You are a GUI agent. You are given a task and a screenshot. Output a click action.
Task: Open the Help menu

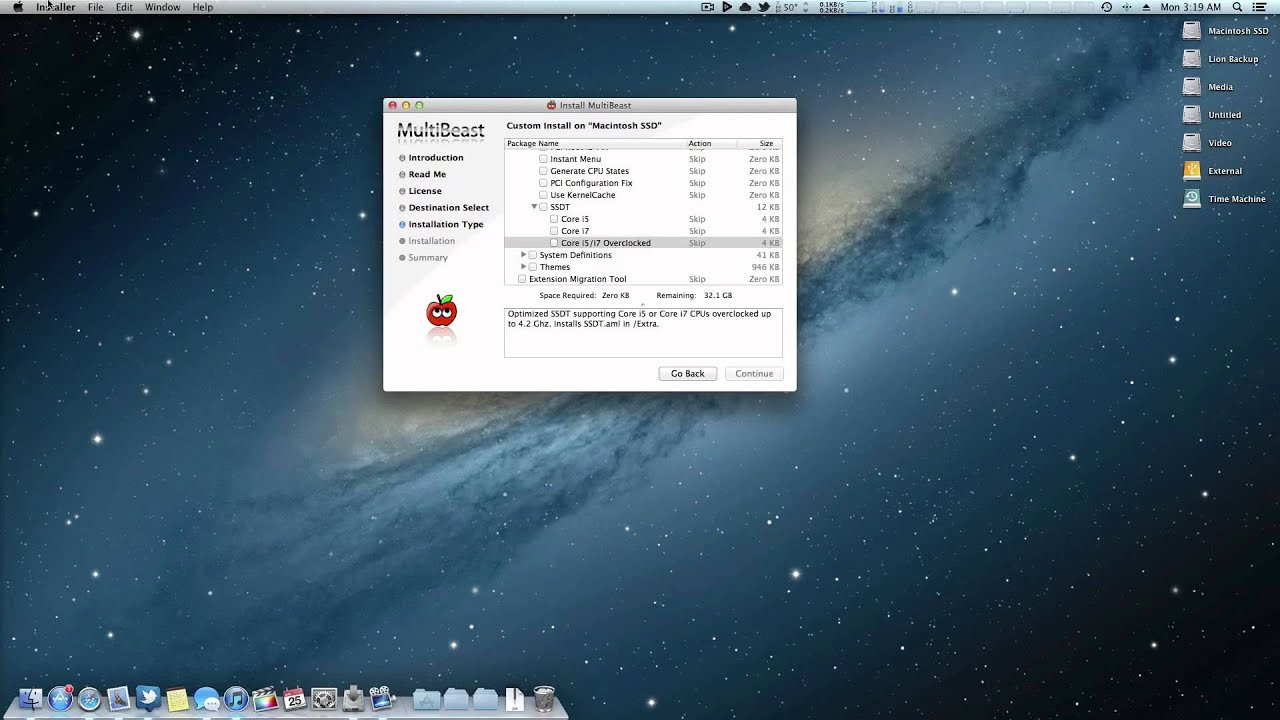tap(203, 7)
